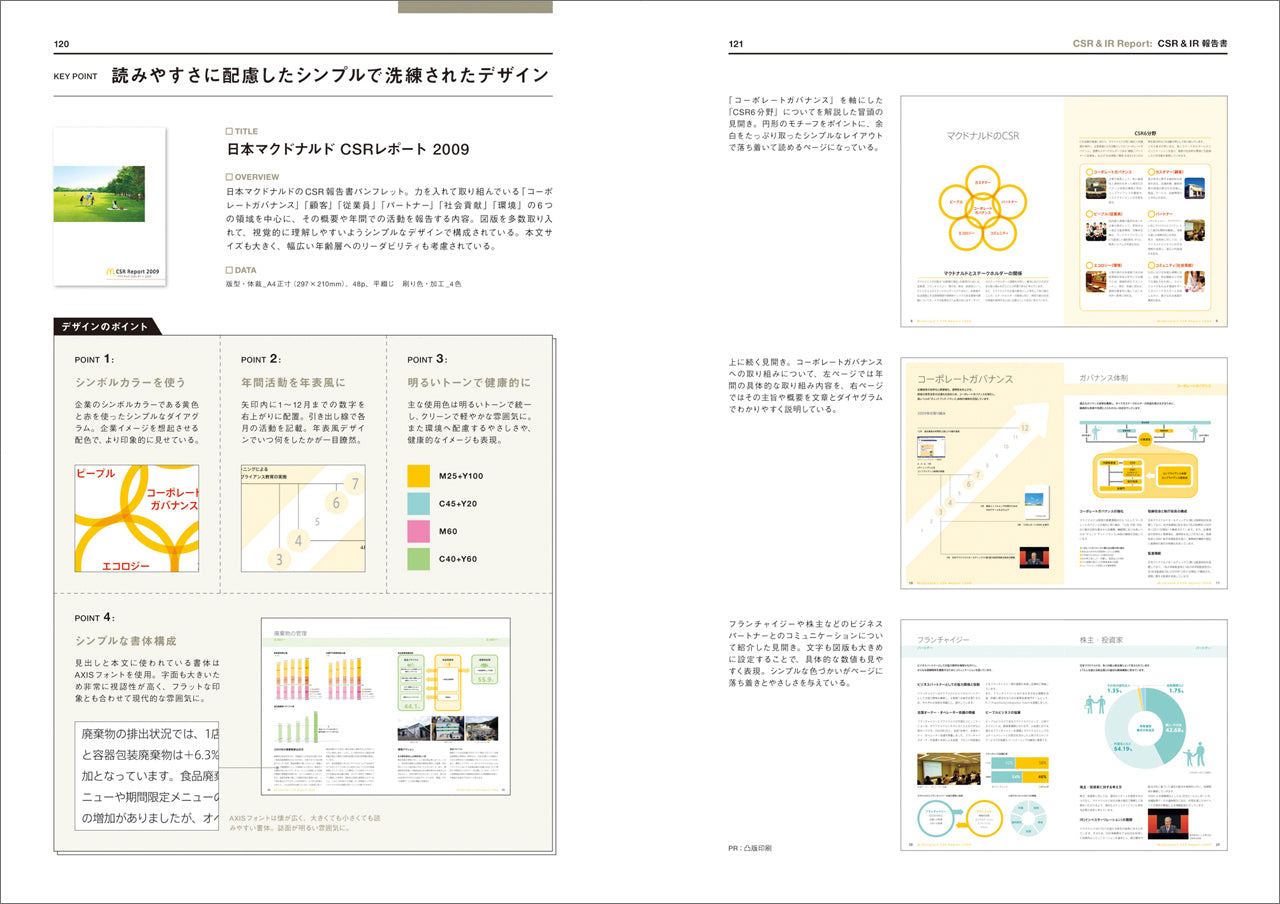
Task: Click description starting フランチャイジーや株主など
Action: pyautogui.click(x=806, y=653)
